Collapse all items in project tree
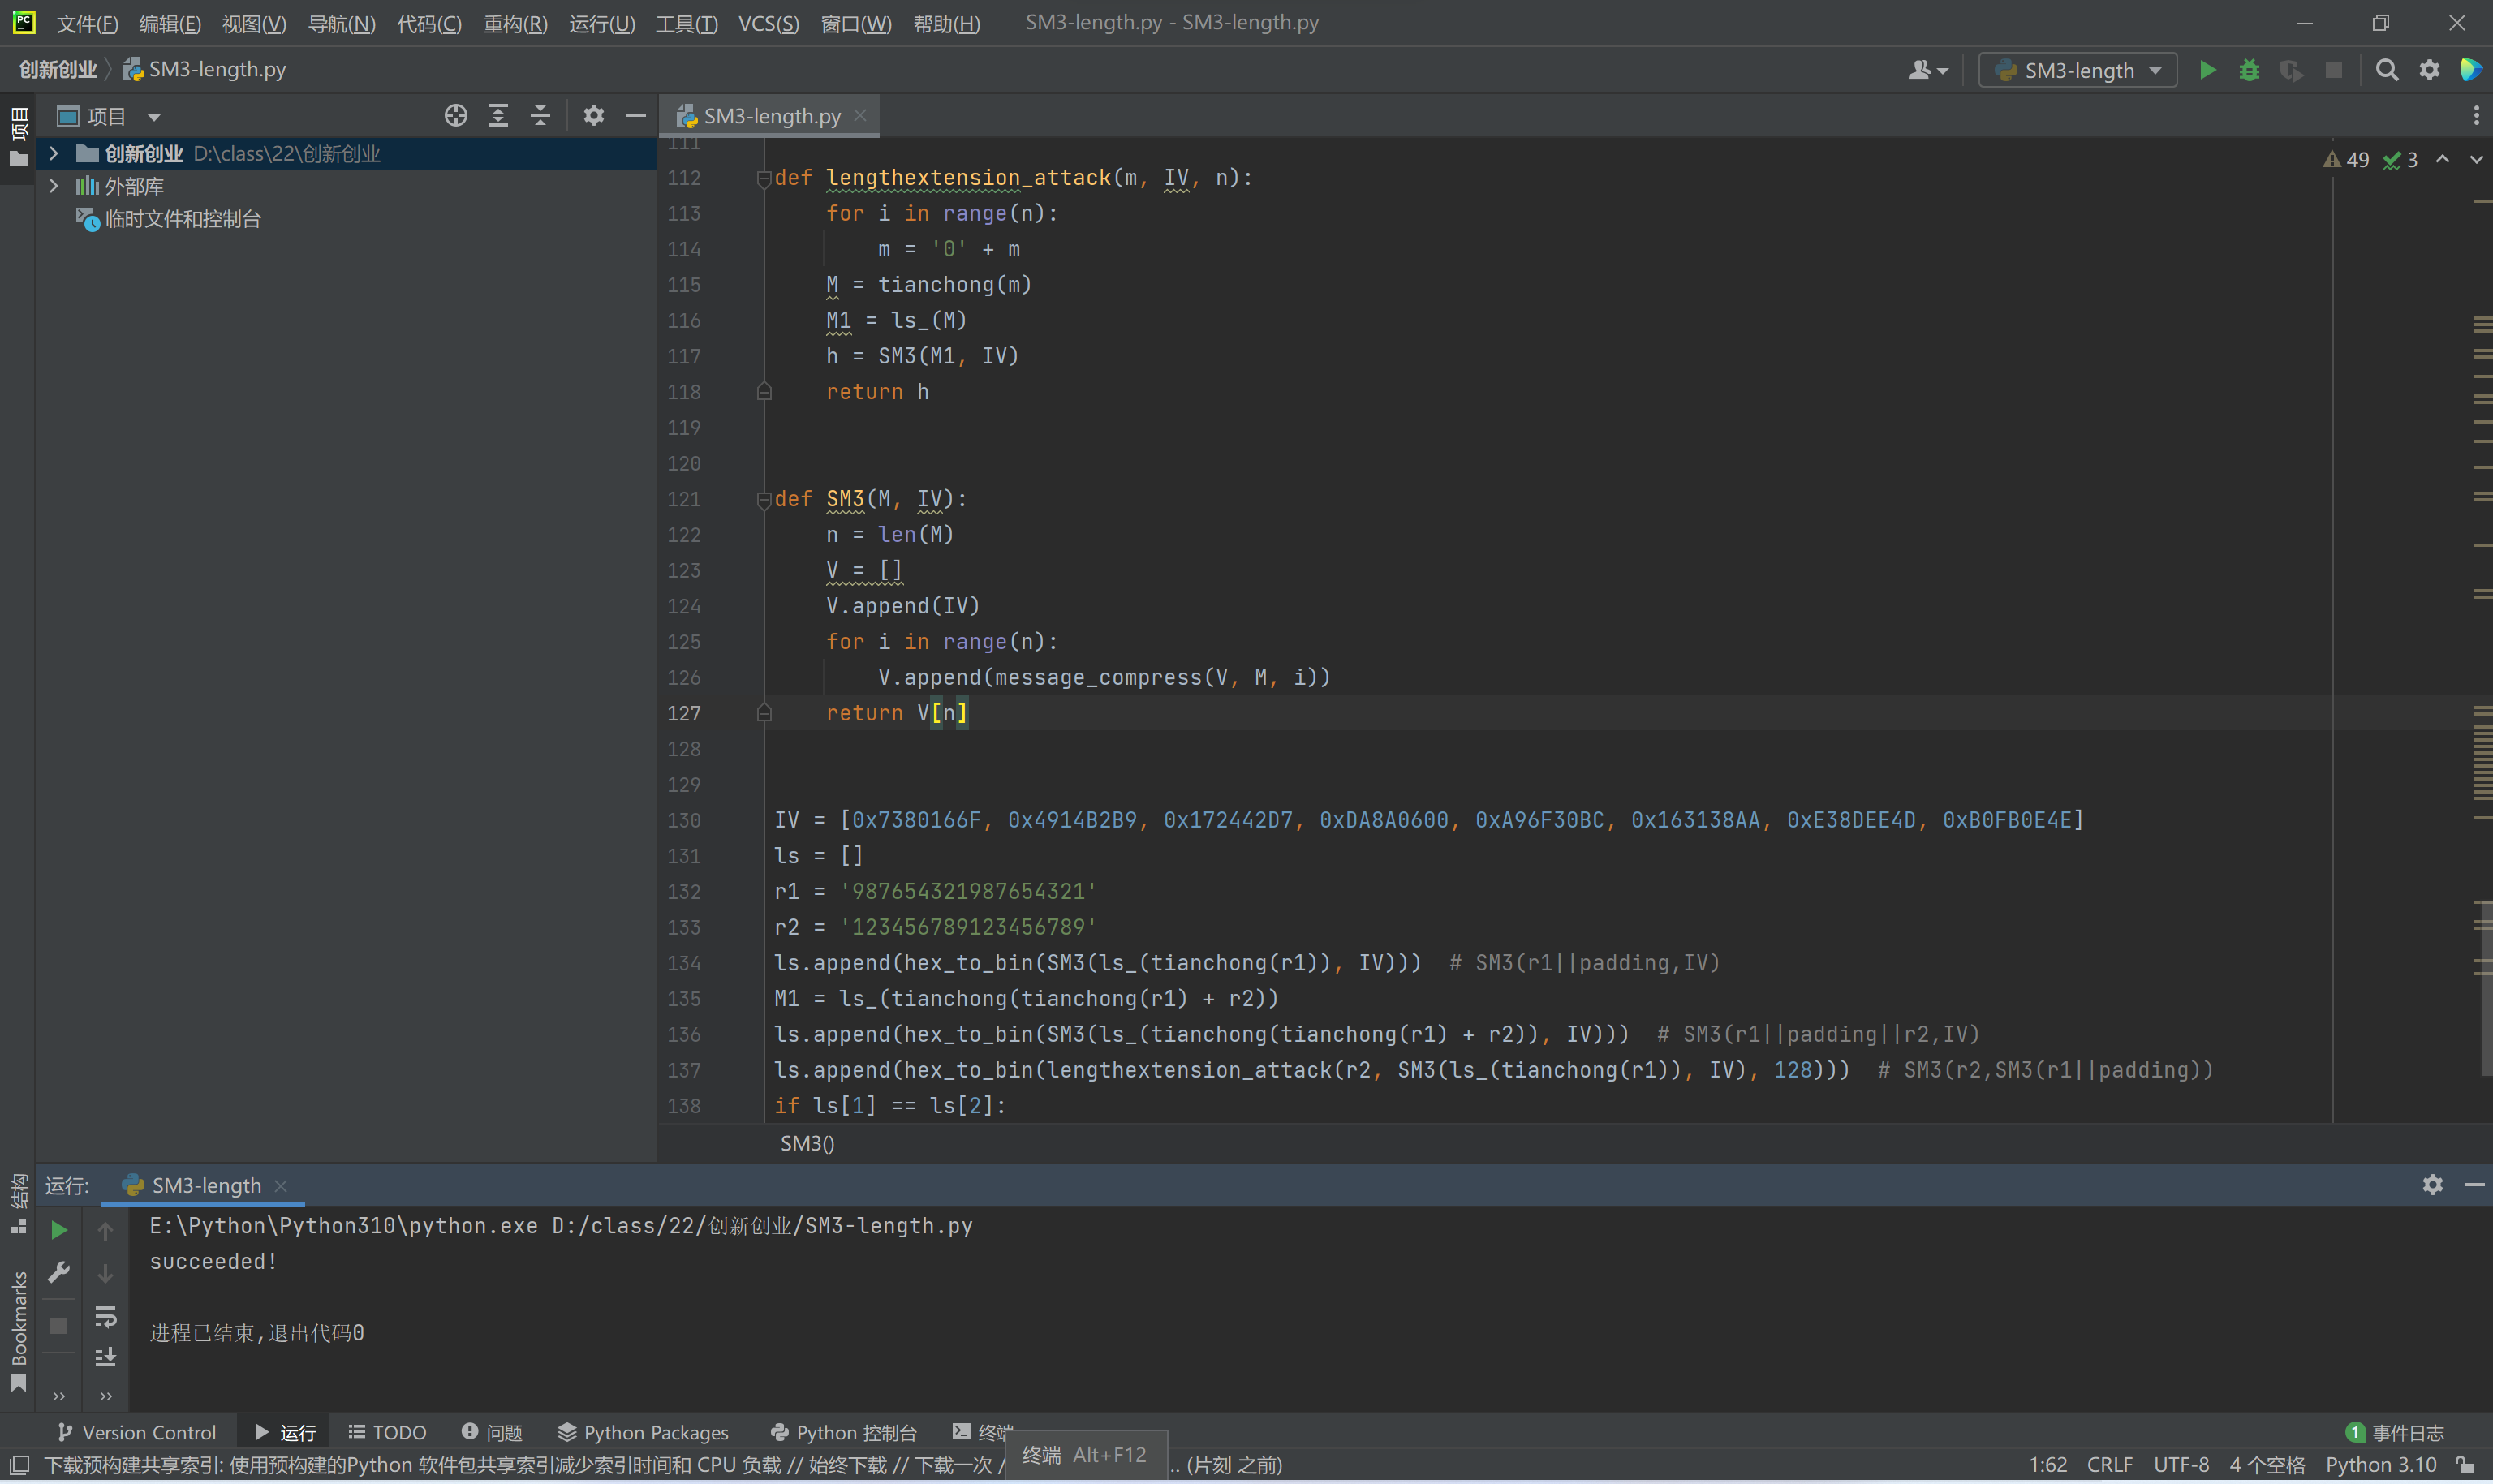The width and height of the screenshot is (2493, 1484). [x=540, y=116]
